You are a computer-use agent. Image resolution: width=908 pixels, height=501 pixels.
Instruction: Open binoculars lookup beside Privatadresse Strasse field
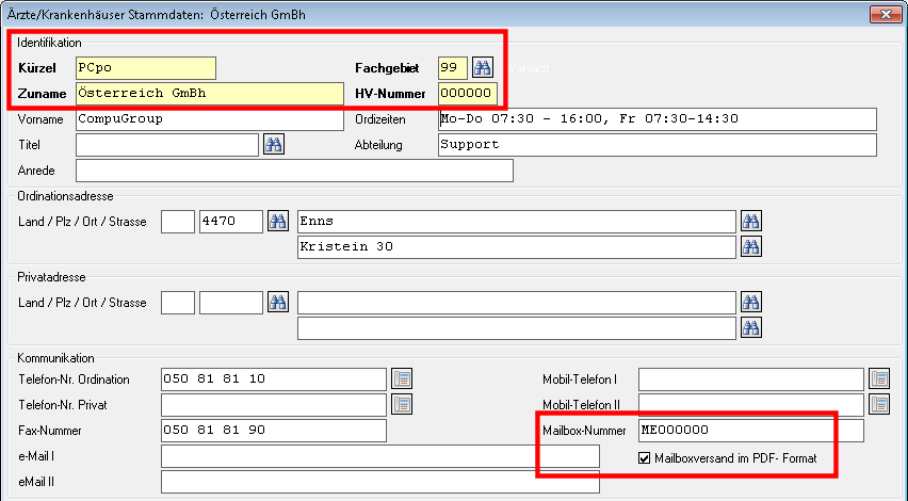pyautogui.click(x=751, y=328)
